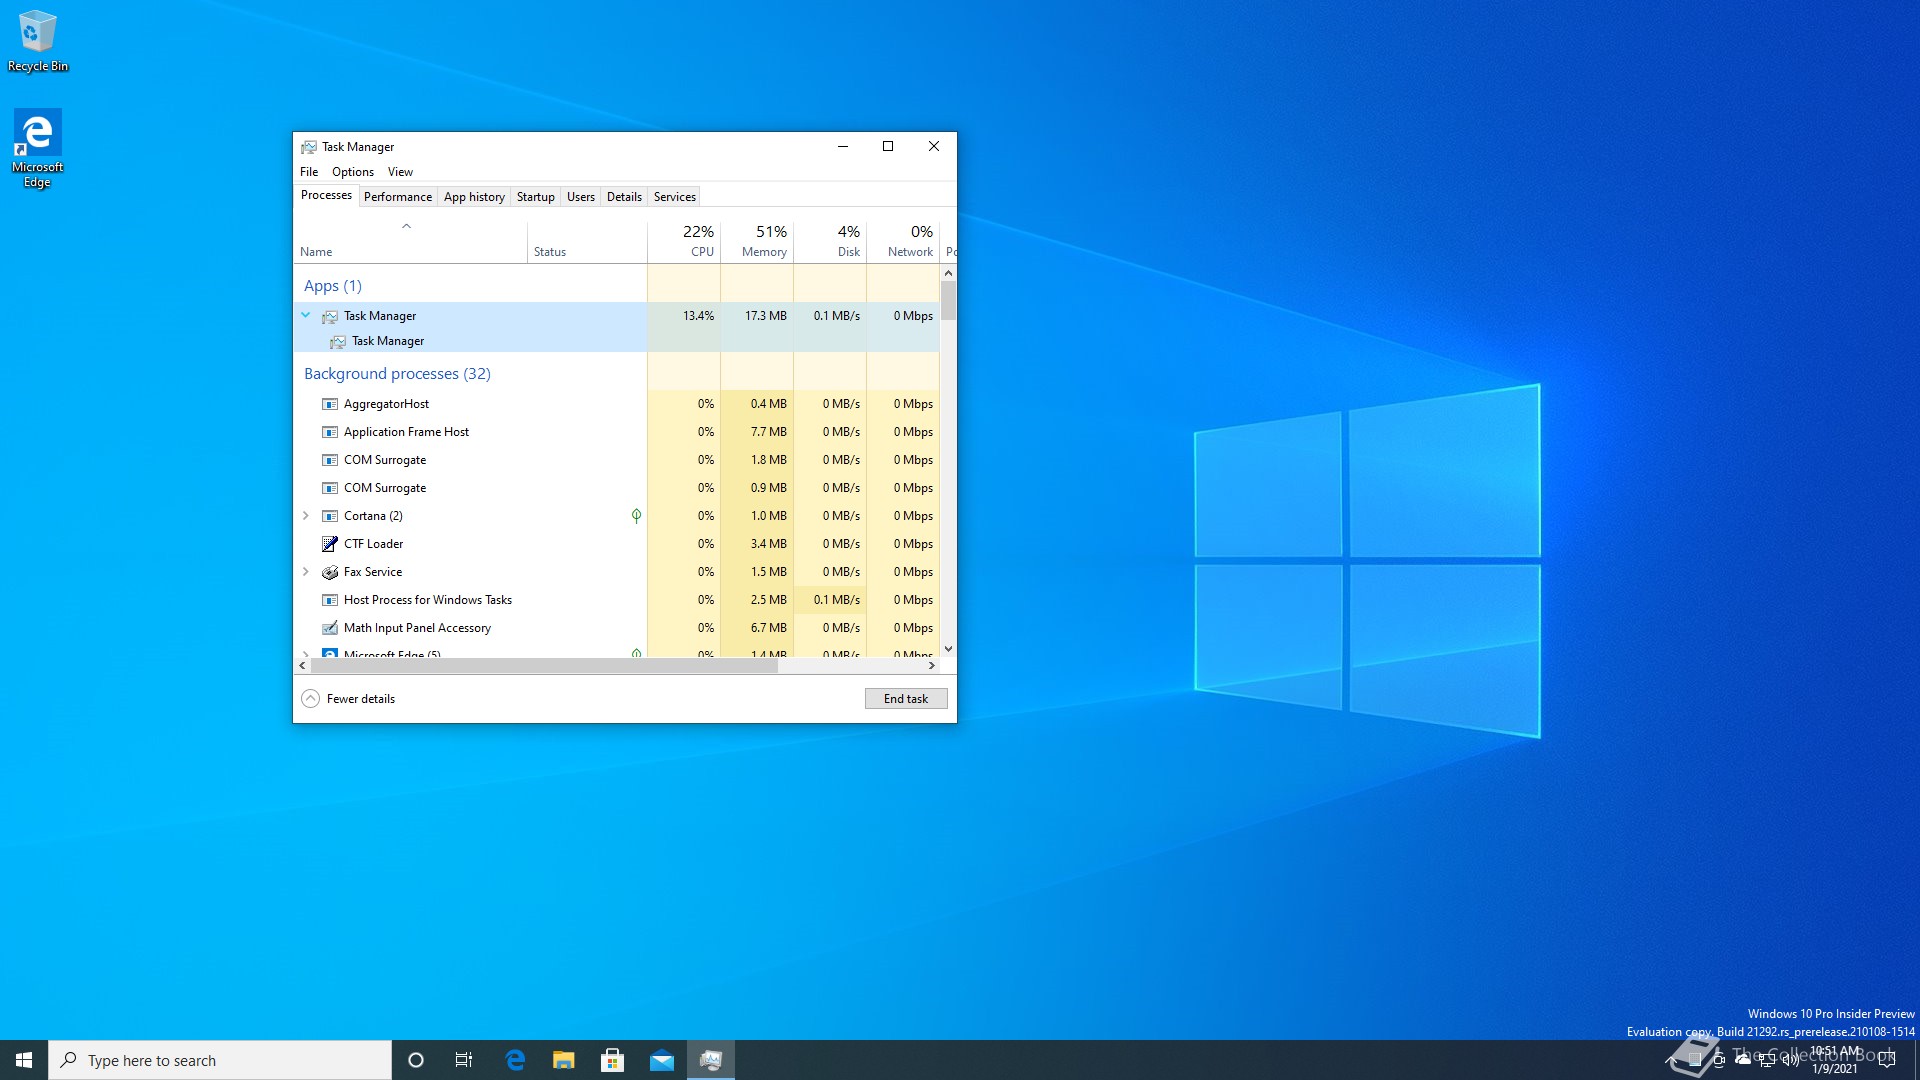Image resolution: width=1920 pixels, height=1080 pixels.
Task: Click the Cortana circle on the taskbar
Action: [416, 1060]
